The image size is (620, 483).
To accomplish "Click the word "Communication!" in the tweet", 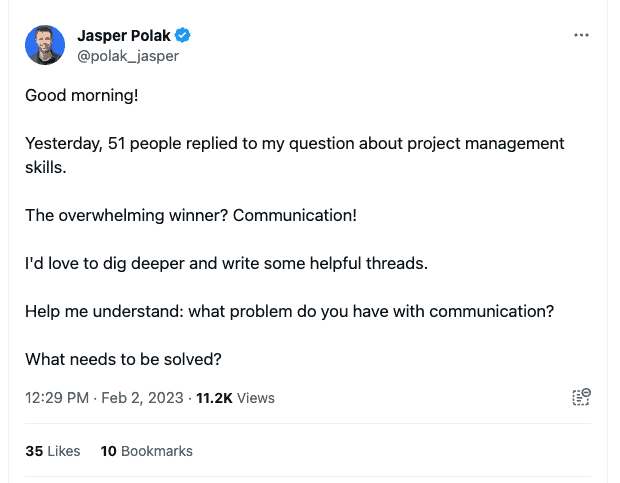I will 295,216.
